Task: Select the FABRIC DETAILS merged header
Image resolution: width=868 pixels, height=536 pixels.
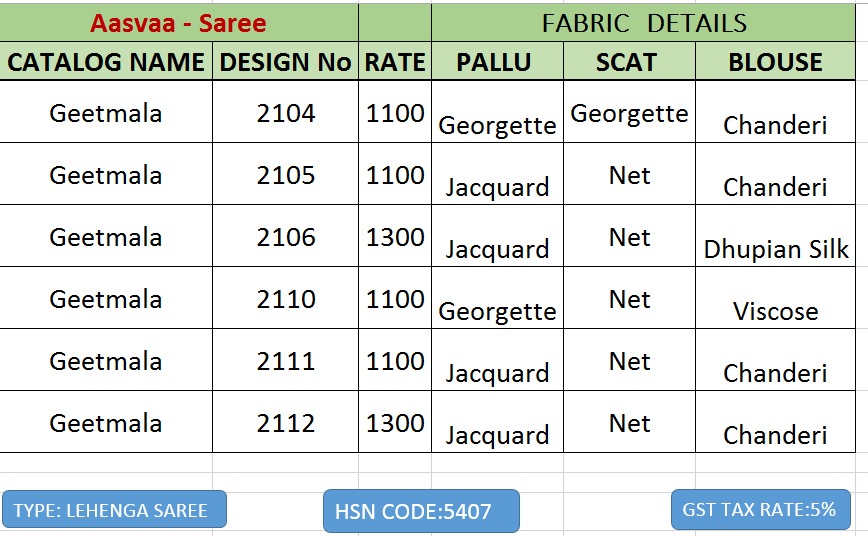Action: coord(644,22)
